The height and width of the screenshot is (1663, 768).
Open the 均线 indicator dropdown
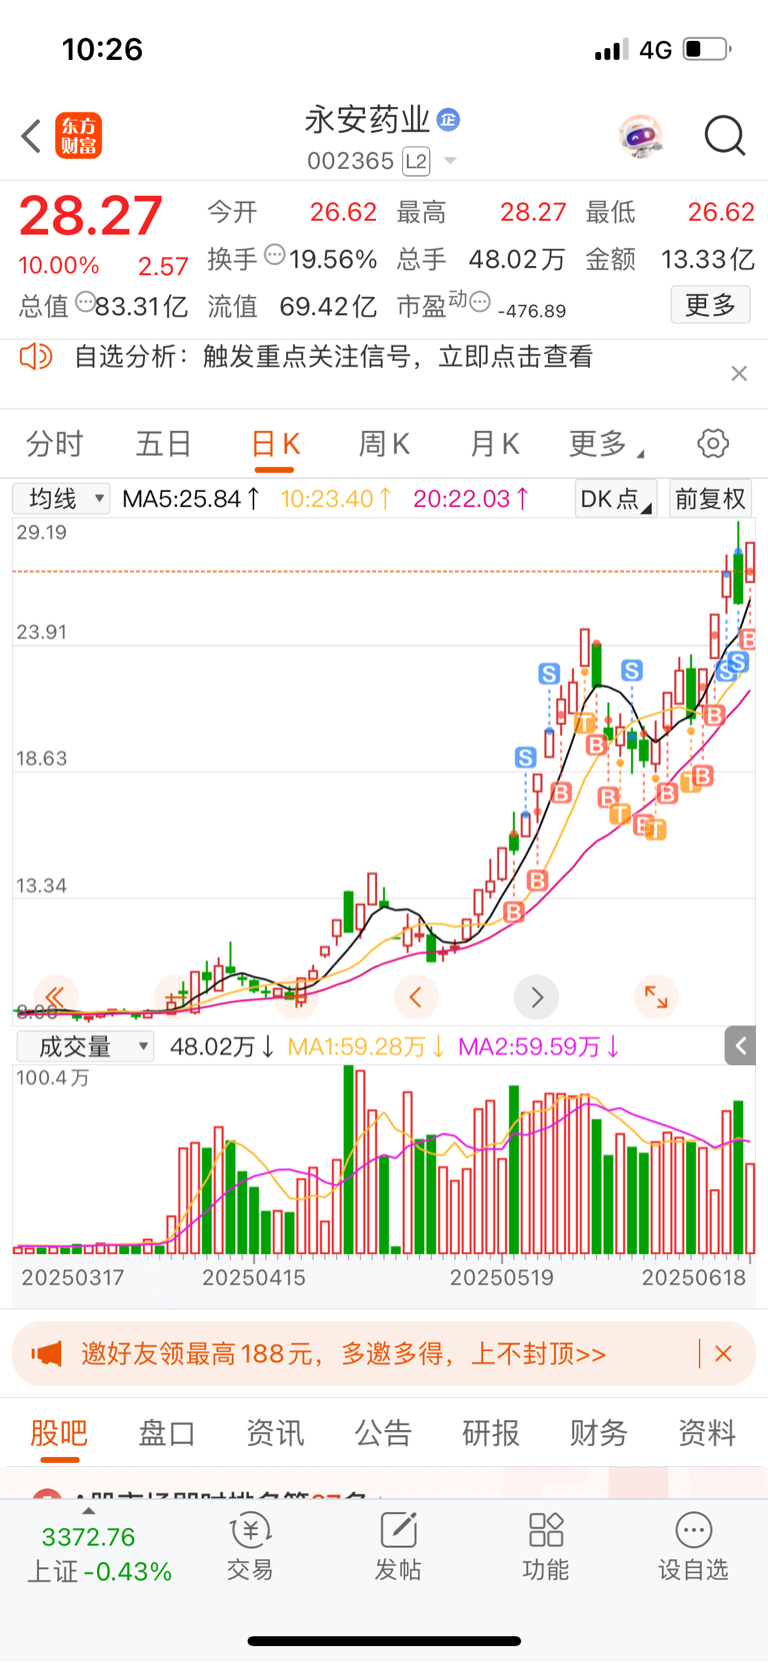61,498
